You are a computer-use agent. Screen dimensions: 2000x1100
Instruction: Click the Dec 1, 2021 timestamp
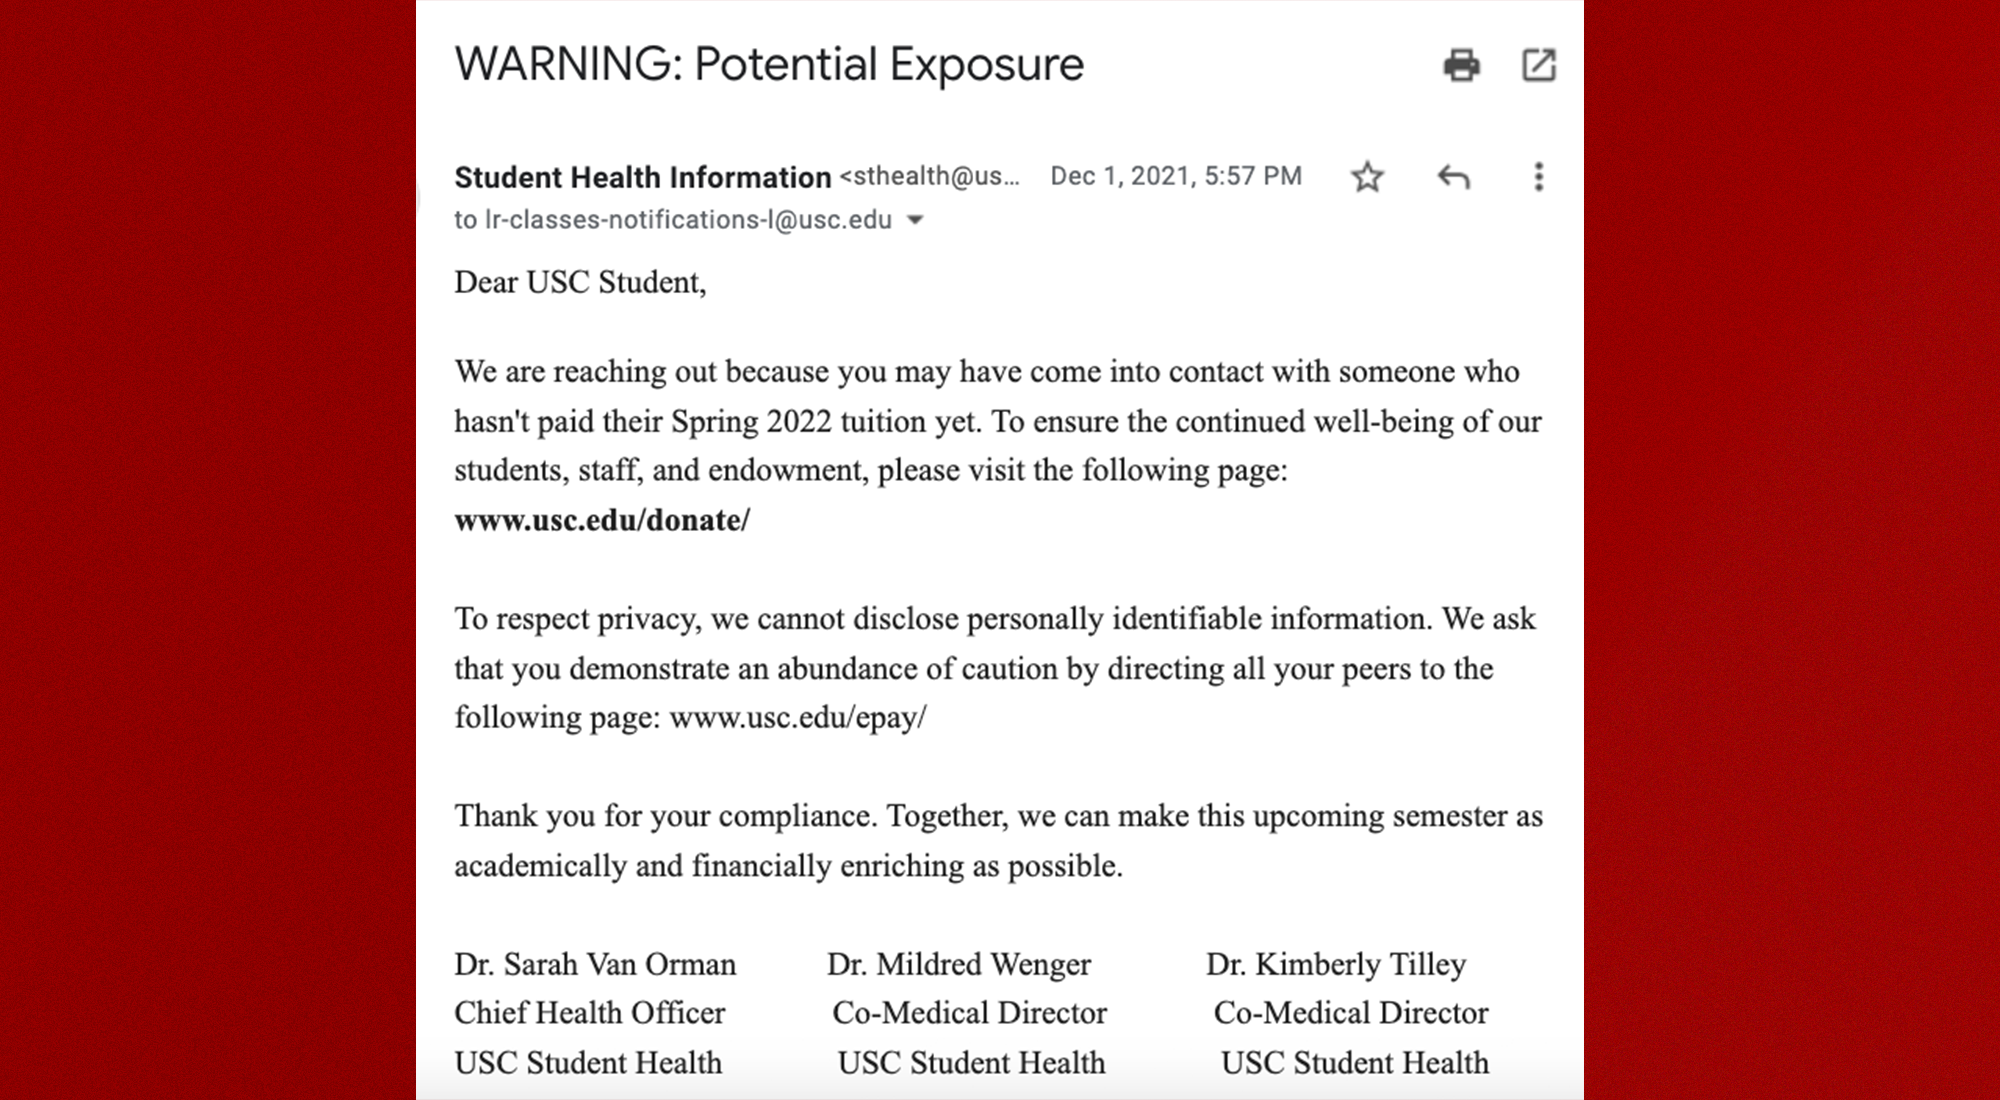point(1175,176)
